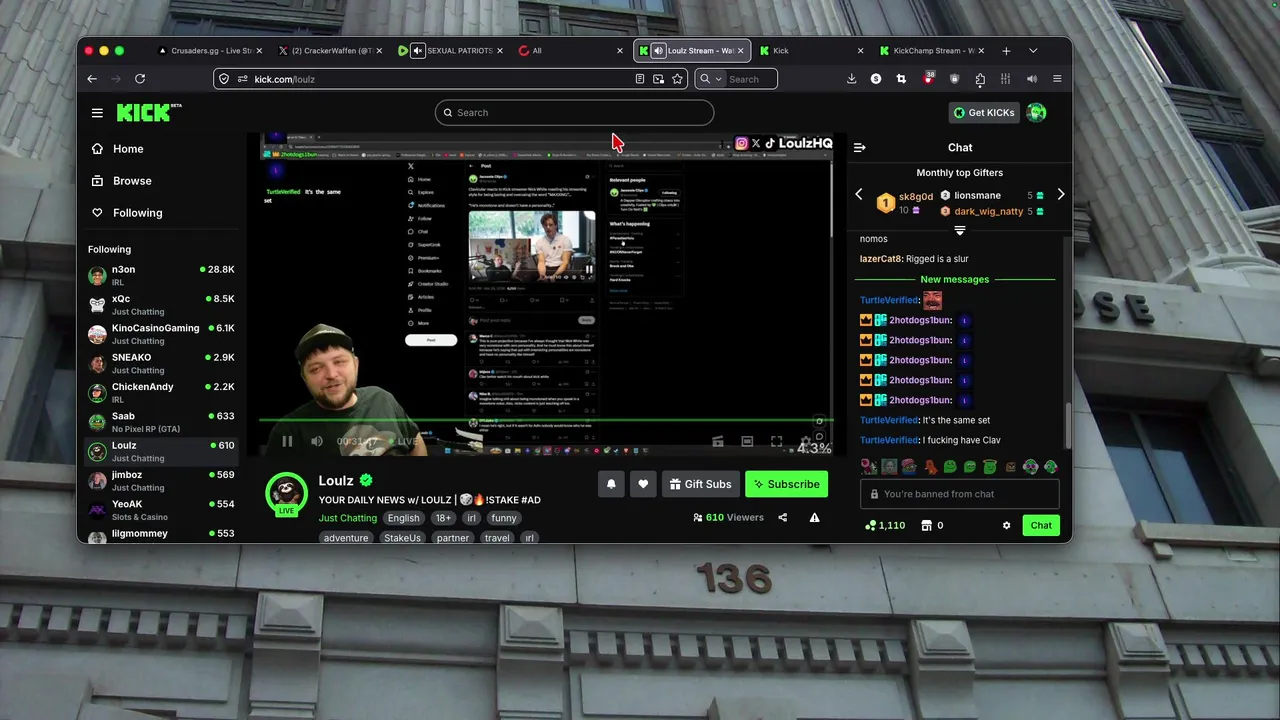Screen dimensions: 1280x720
Task: Click the green Chat send button
Action: tap(1041, 525)
